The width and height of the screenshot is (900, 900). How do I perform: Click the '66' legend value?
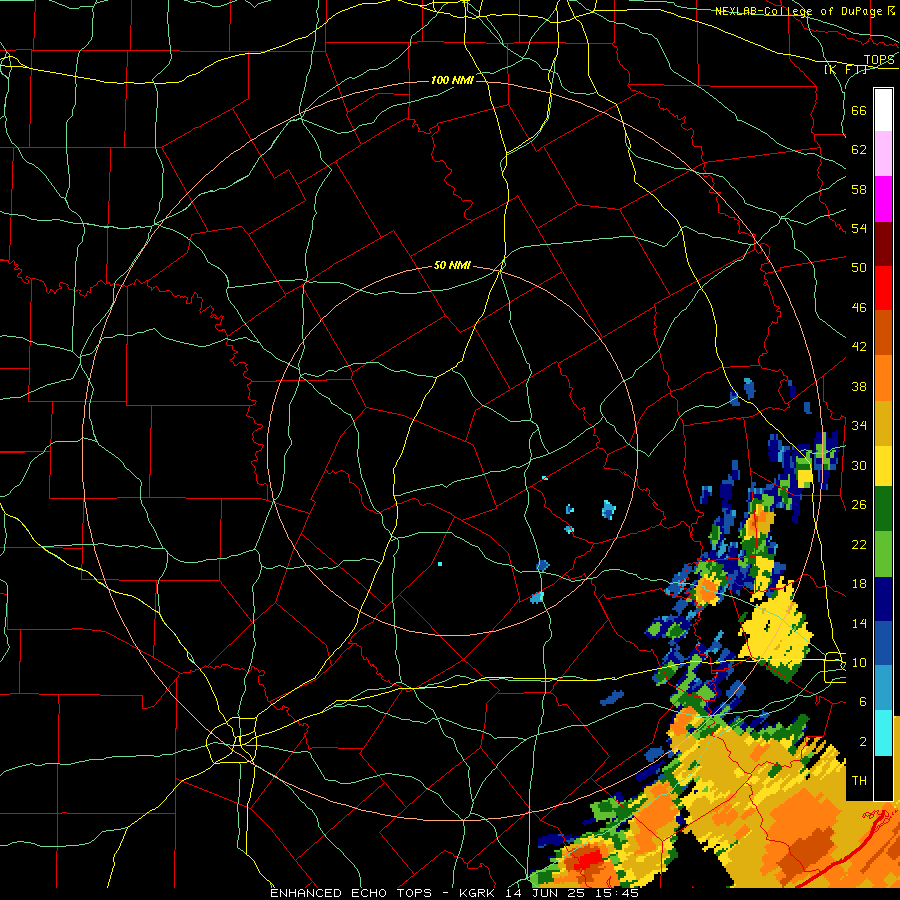click(x=859, y=110)
